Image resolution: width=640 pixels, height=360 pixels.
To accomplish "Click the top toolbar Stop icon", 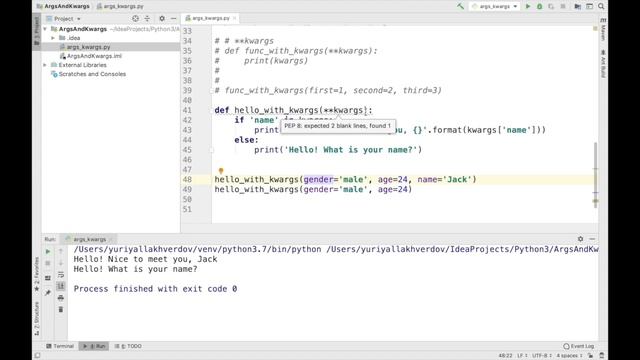I will tap(563, 6).
